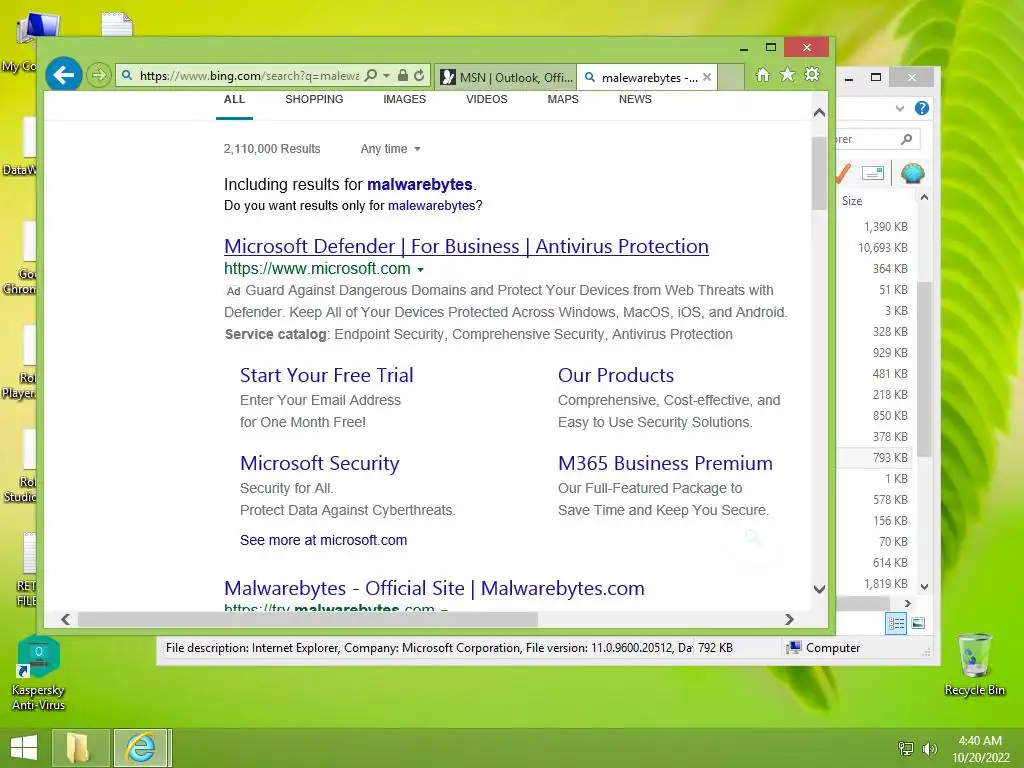Refresh the page with the reload icon
The height and width of the screenshot is (768, 1024).
click(419, 76)
